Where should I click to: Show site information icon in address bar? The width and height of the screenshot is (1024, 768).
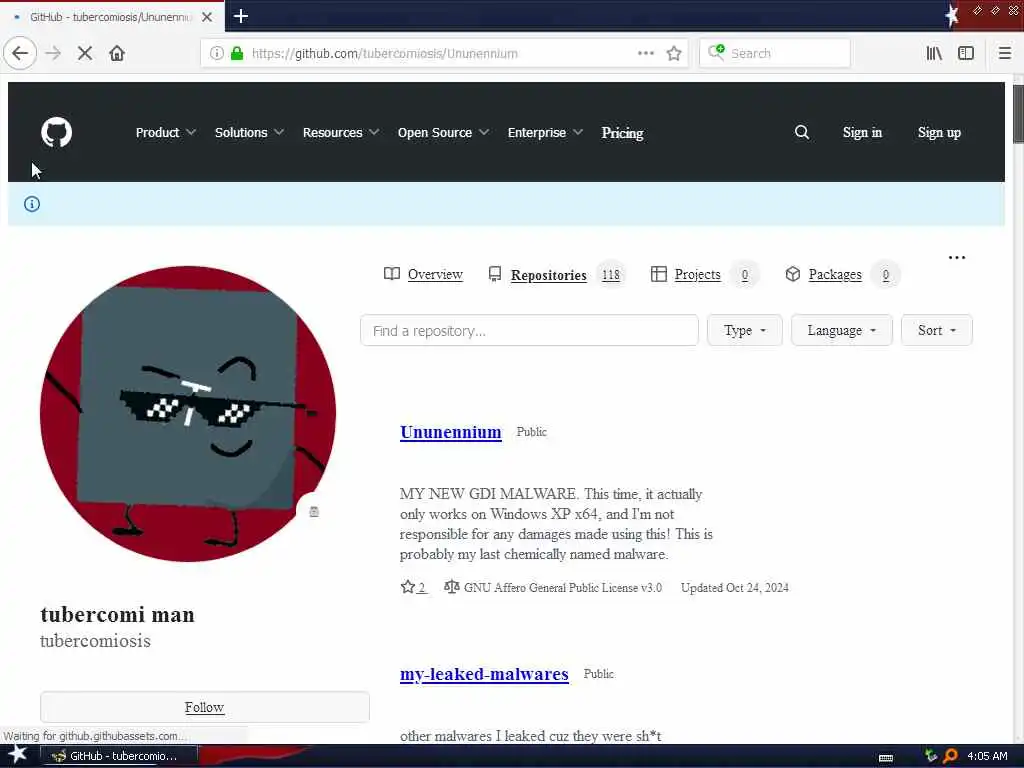(217, 53)
